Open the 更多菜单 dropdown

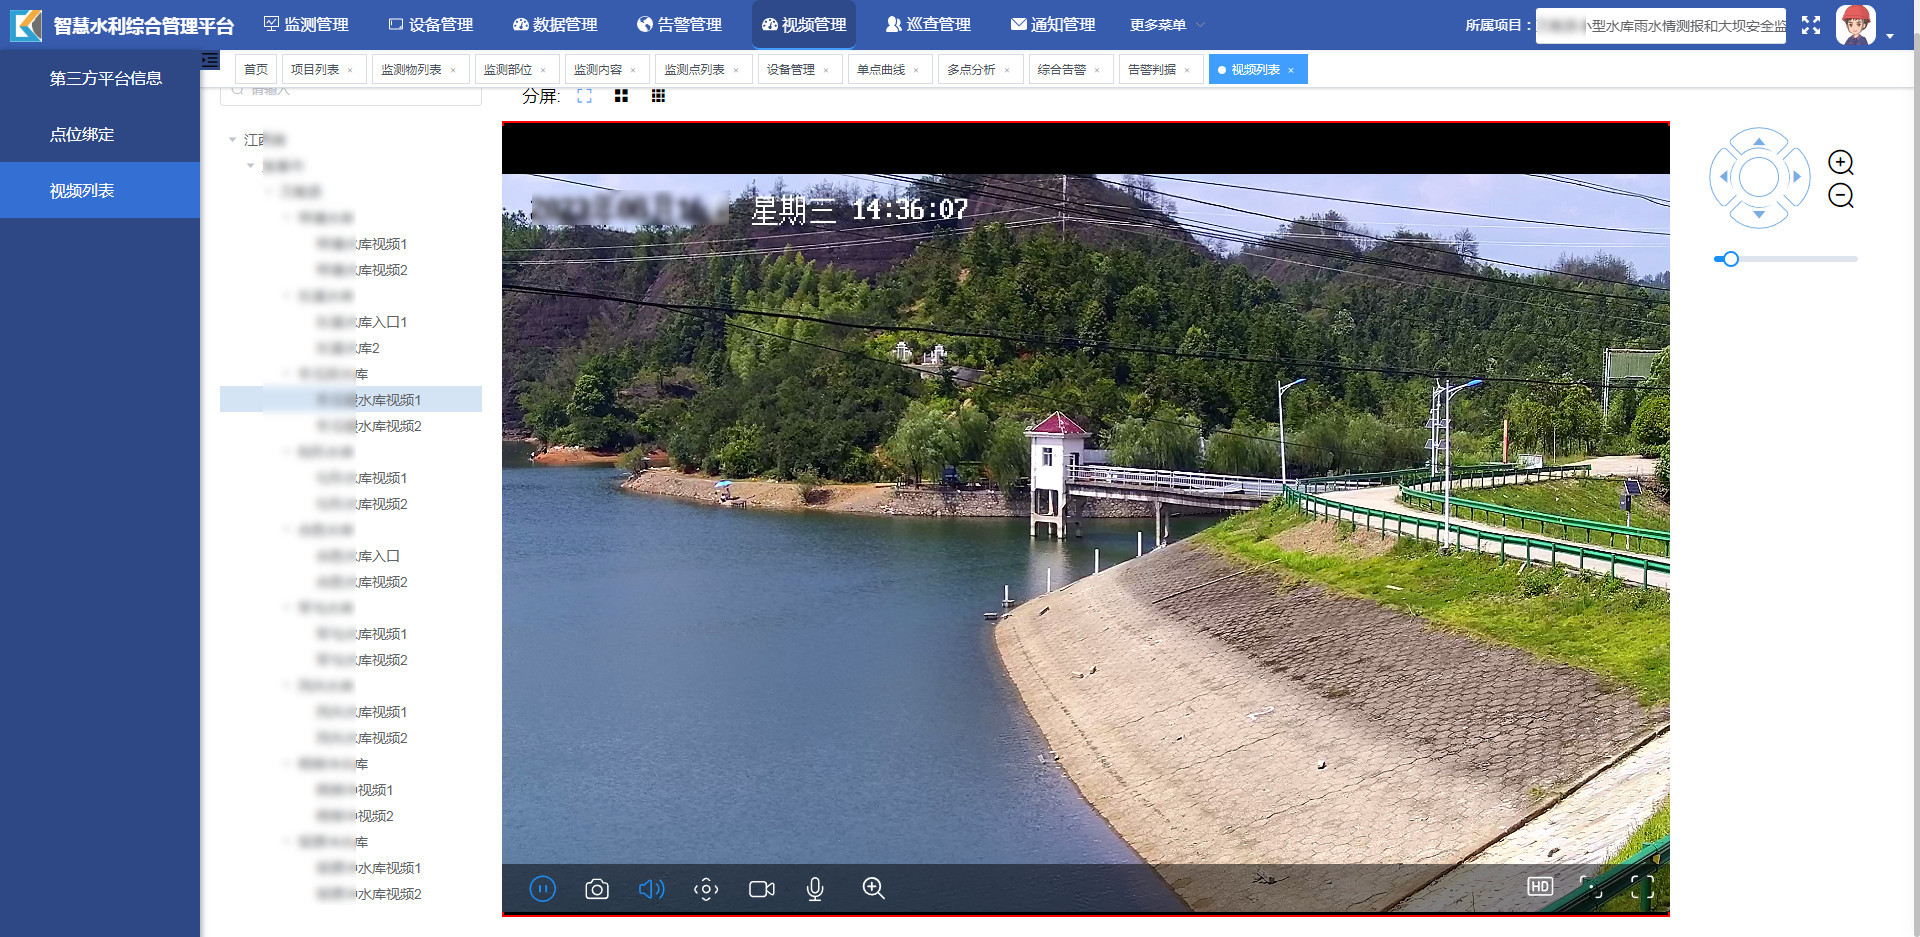coord(1166,25)
